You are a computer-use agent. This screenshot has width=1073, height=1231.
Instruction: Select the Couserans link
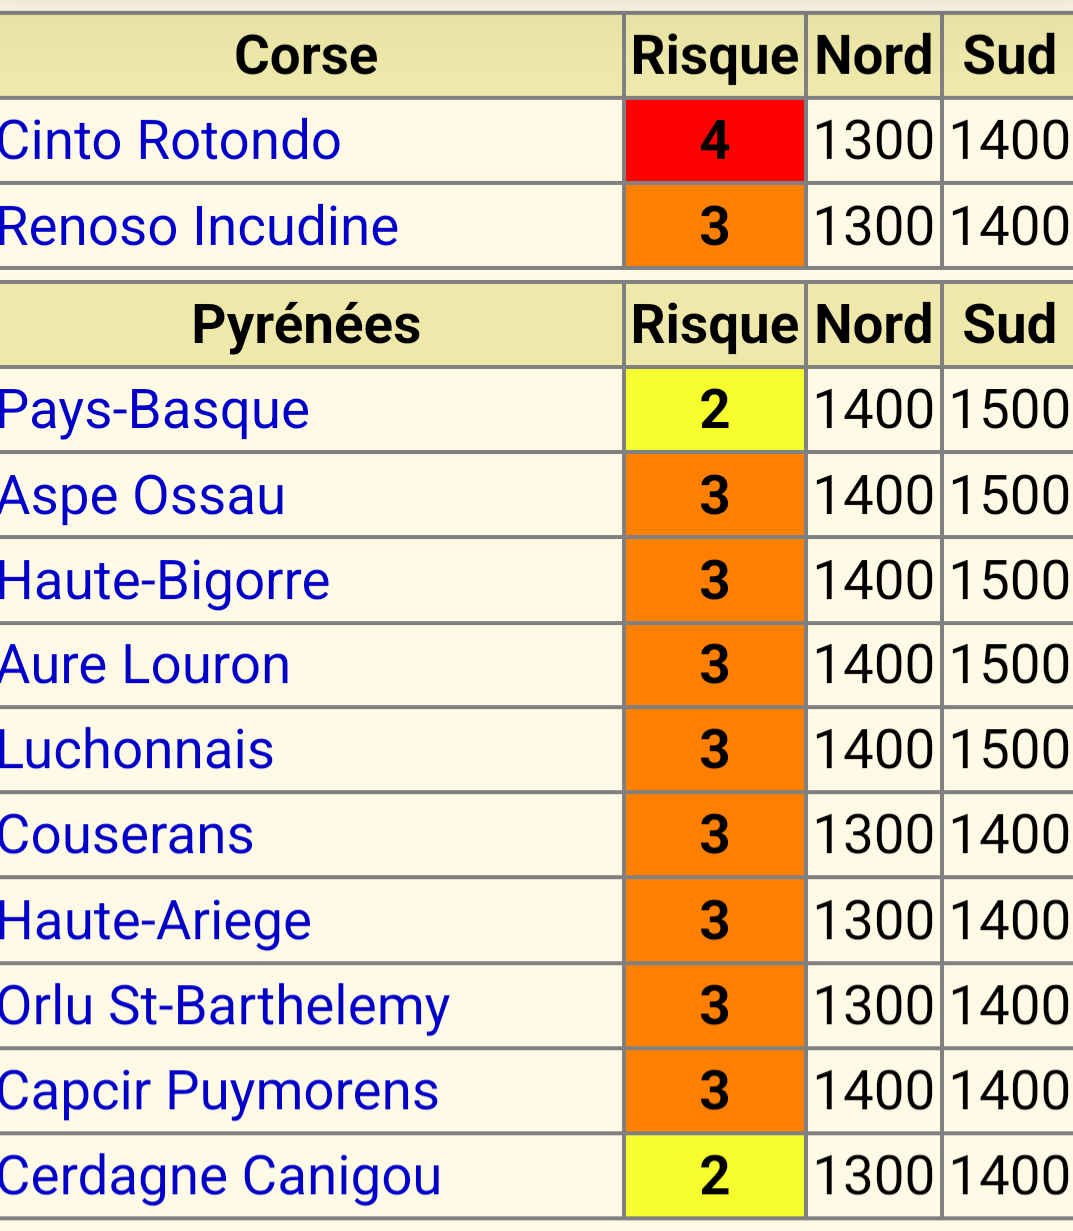click(x=127, y=836)
